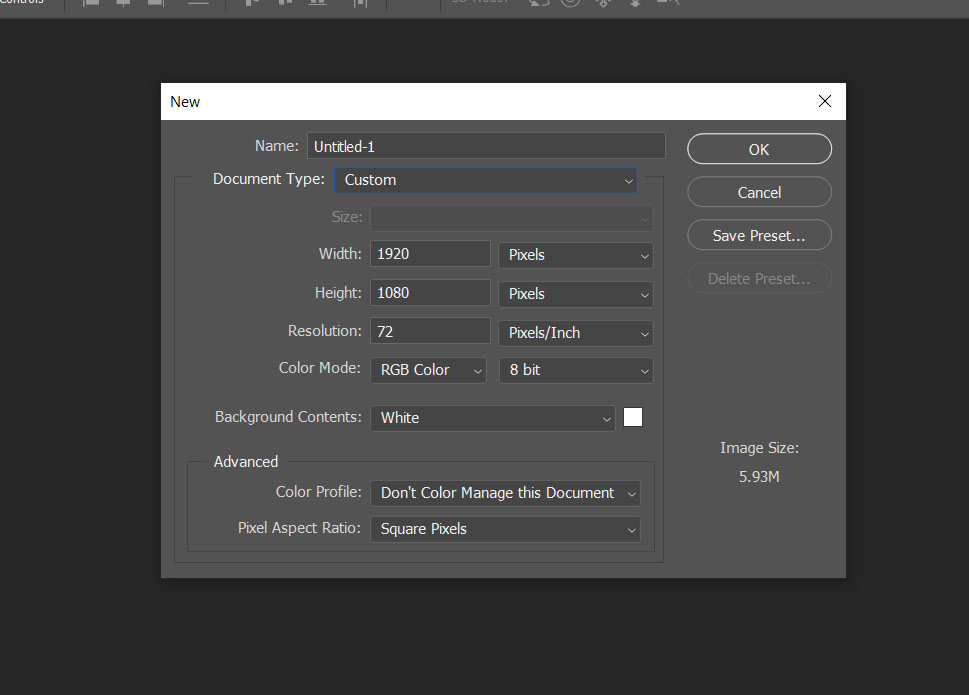Select the align bottom edges icon

pos(155,4)
